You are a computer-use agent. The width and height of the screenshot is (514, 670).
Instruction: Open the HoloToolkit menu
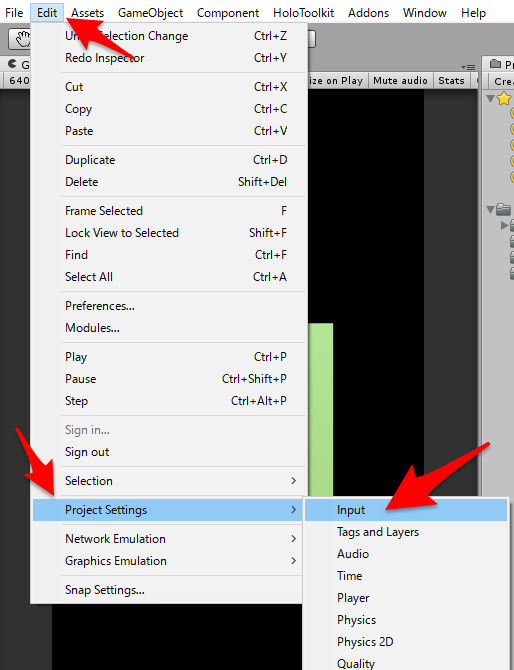click(x=303, y=13)
